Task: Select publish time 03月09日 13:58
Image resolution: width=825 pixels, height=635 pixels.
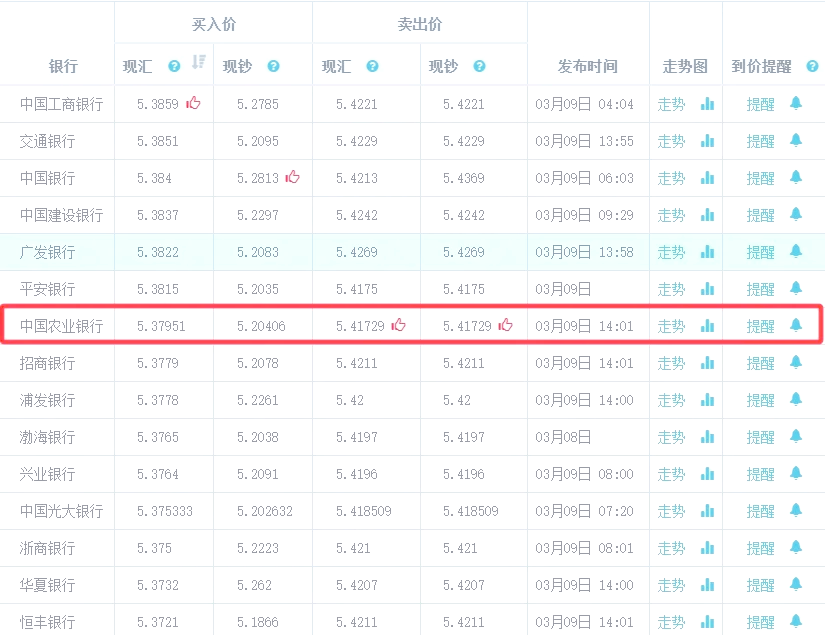Action: pyautogui.click(x=585, y=252)
